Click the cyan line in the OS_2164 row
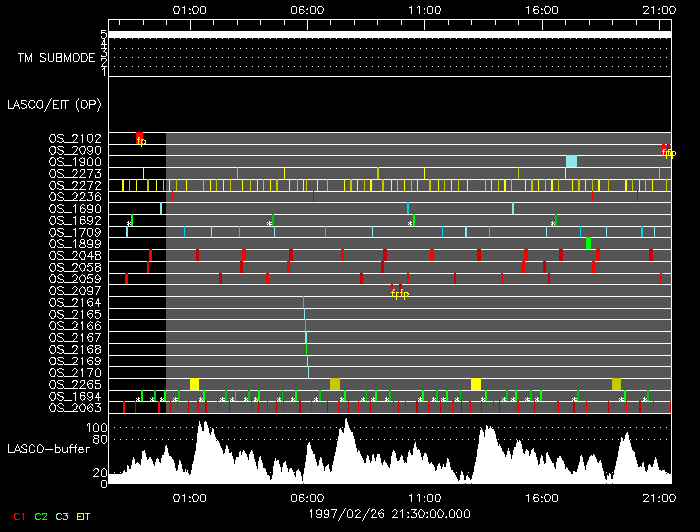The image size is (700, 532). click(x=304, y=302)
